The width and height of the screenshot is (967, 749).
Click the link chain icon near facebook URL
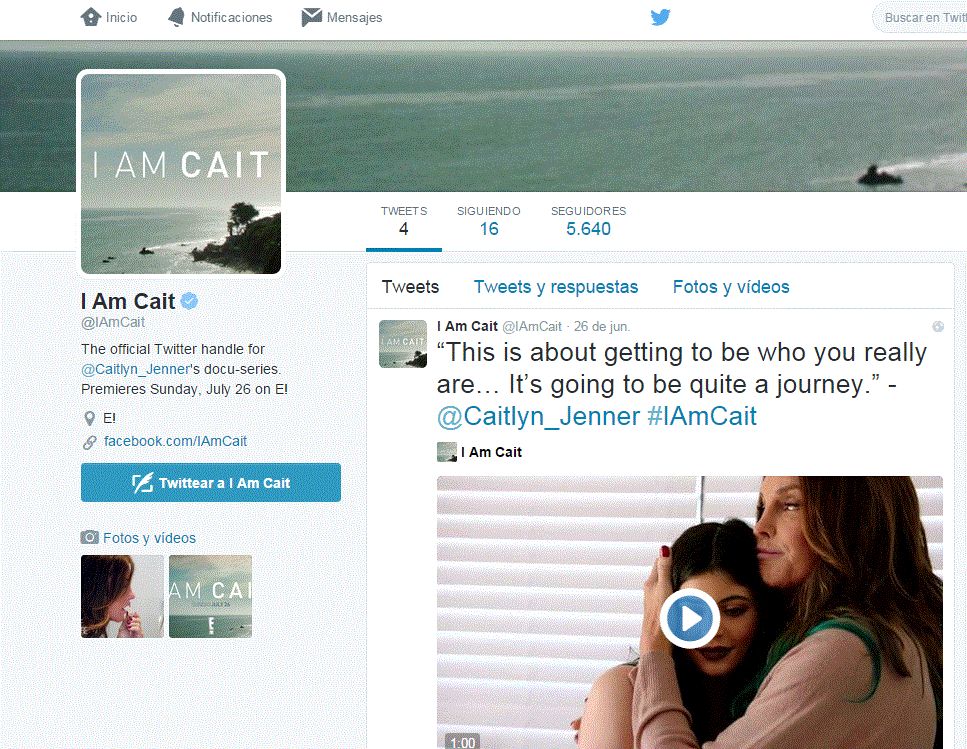point(89,442)
